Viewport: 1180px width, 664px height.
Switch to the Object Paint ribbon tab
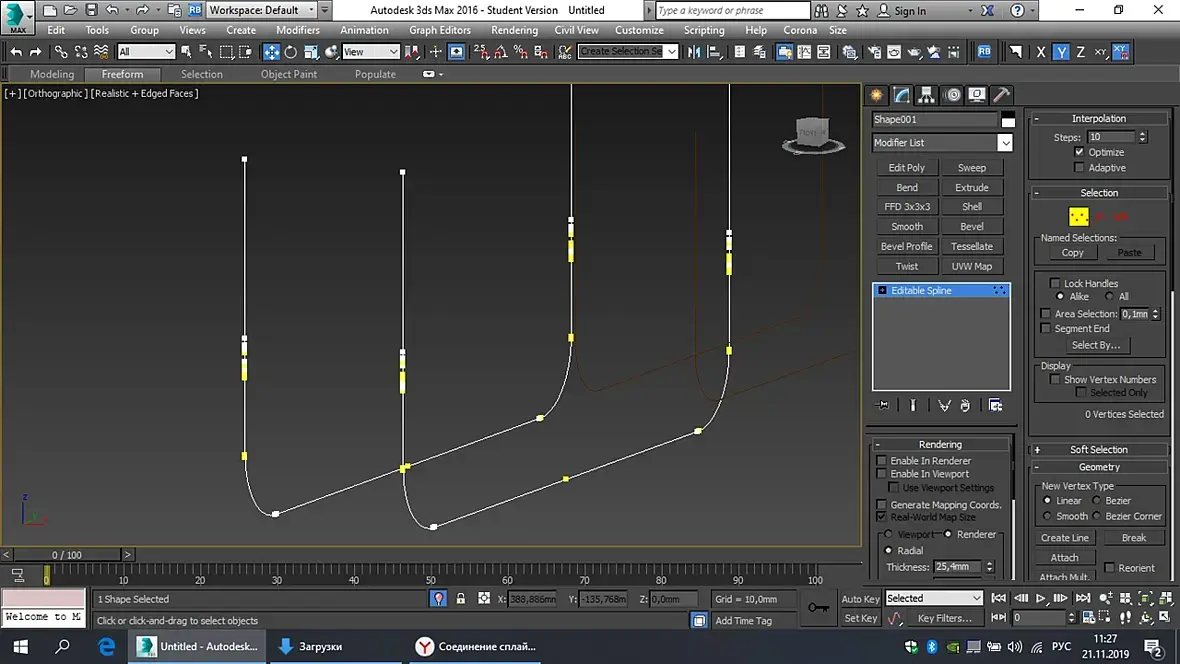288,74
